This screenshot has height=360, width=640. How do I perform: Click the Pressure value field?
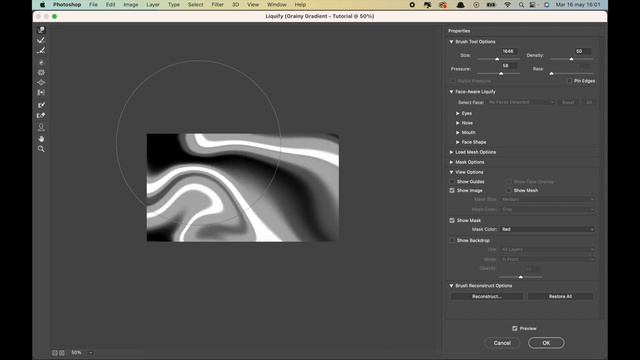(509, 66)
